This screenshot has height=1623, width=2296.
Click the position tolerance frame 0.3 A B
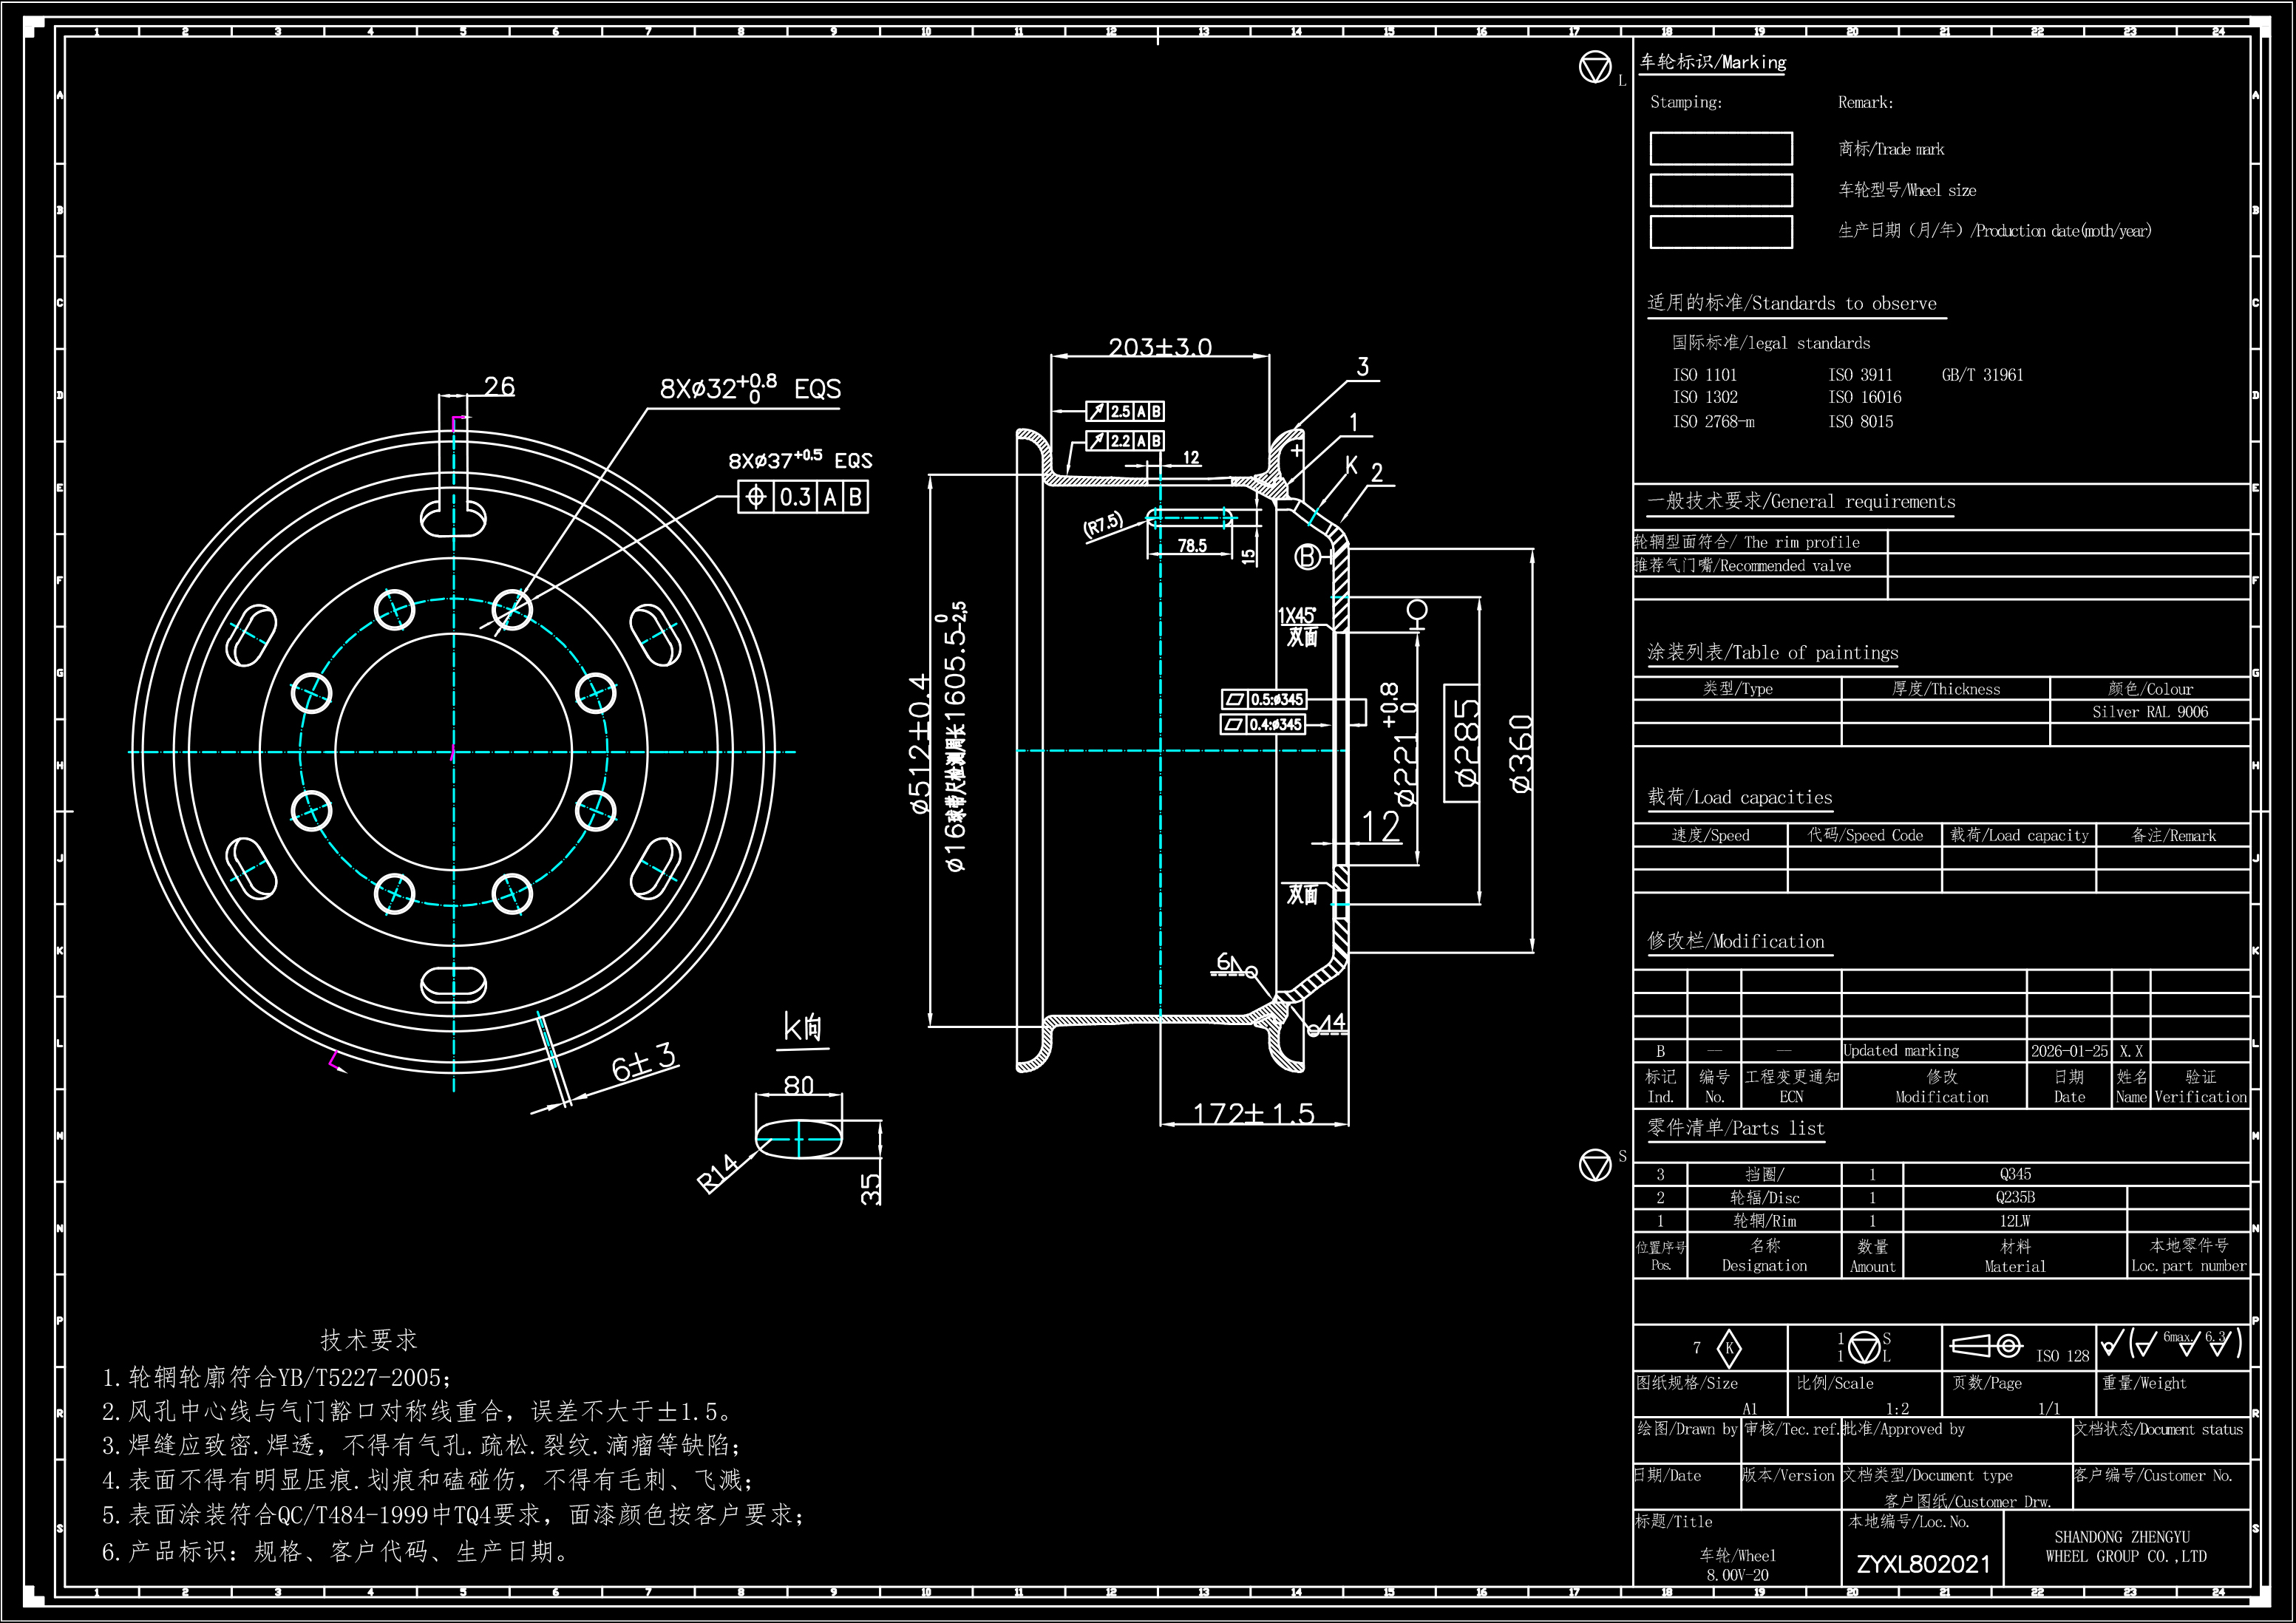pyautogui.click(x=803, y=497)
